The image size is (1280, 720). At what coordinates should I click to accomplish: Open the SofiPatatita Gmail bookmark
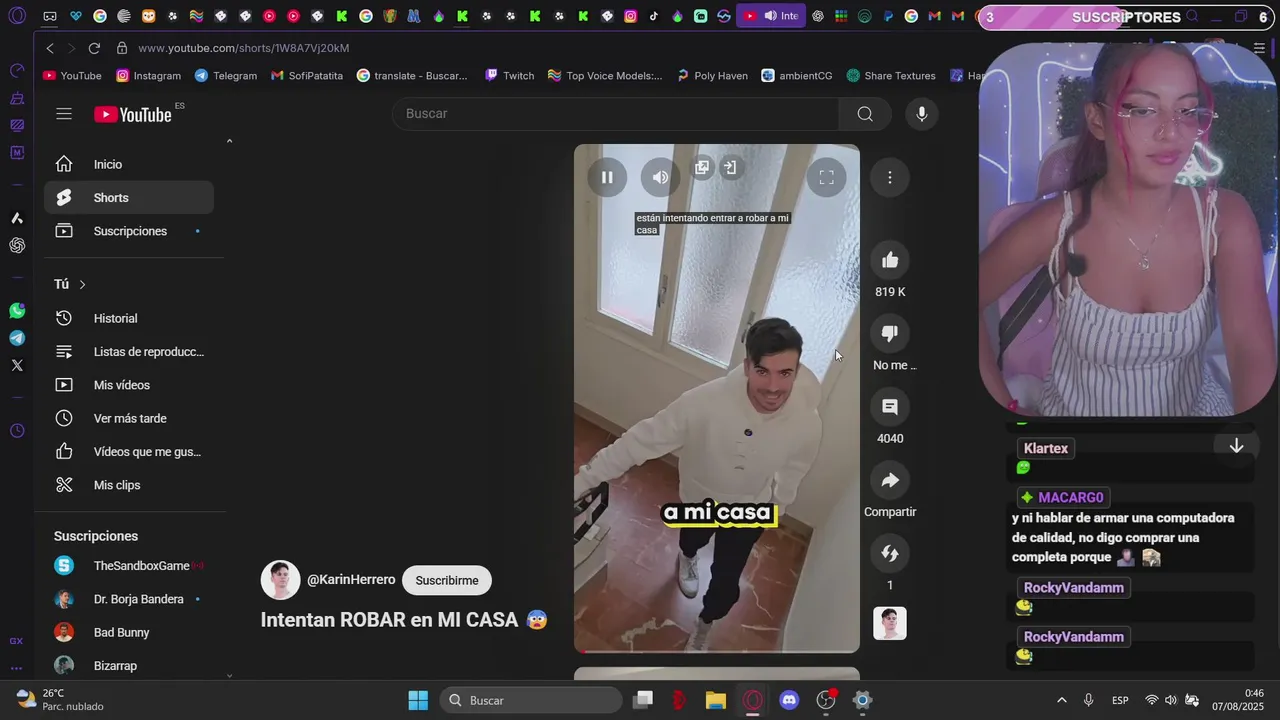306,76
